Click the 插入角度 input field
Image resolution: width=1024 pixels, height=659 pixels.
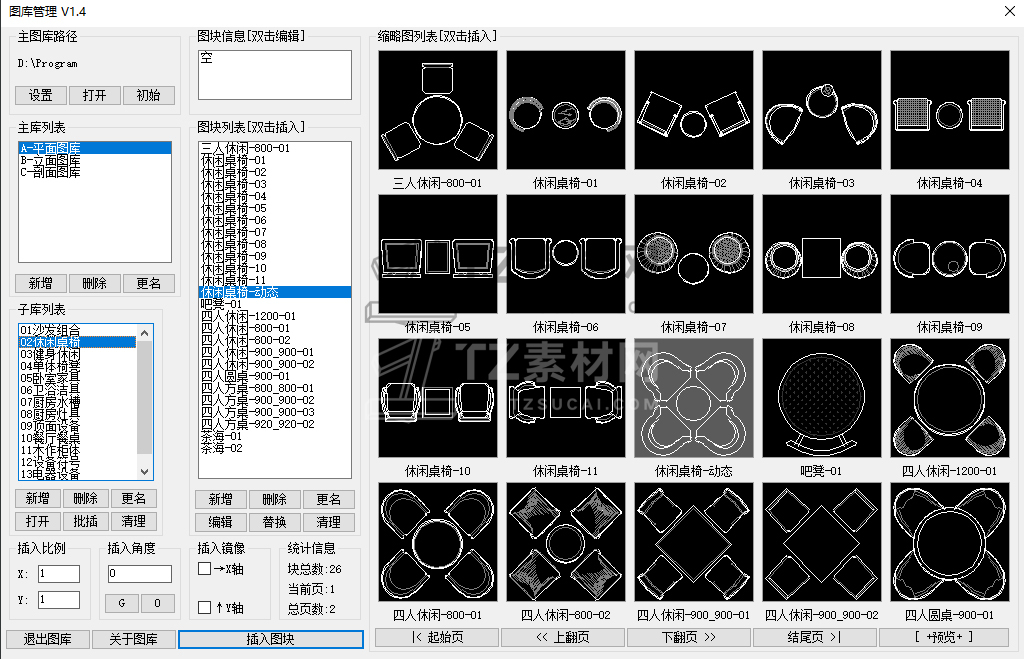point(139,574)
